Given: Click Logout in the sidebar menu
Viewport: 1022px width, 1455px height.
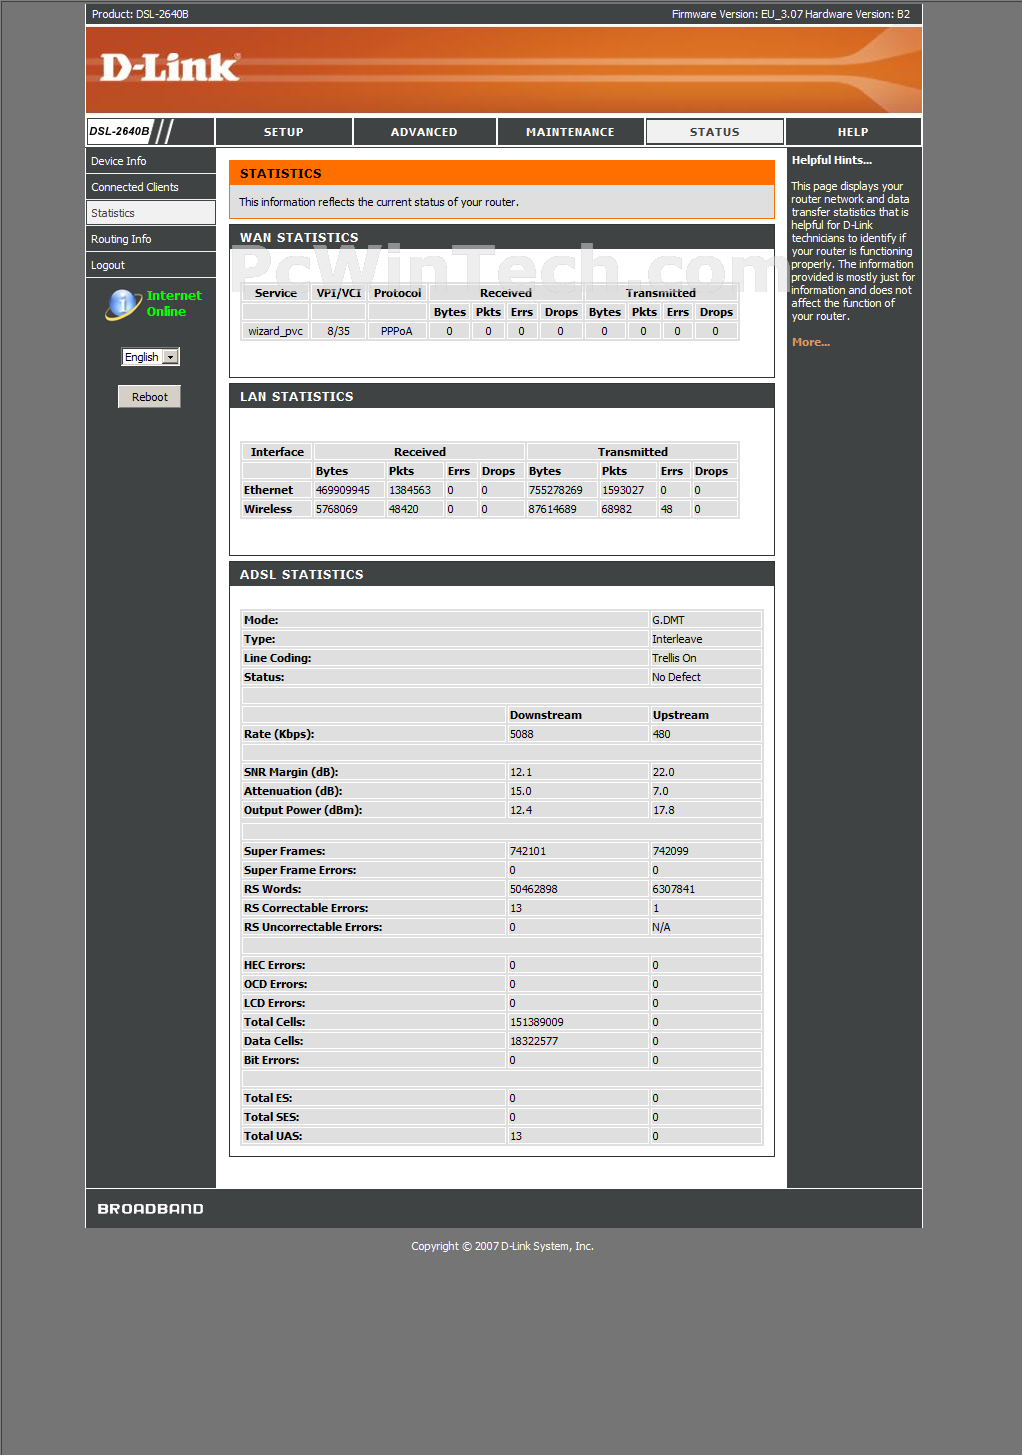Looking at the screenshot, I should pos(151,265).
